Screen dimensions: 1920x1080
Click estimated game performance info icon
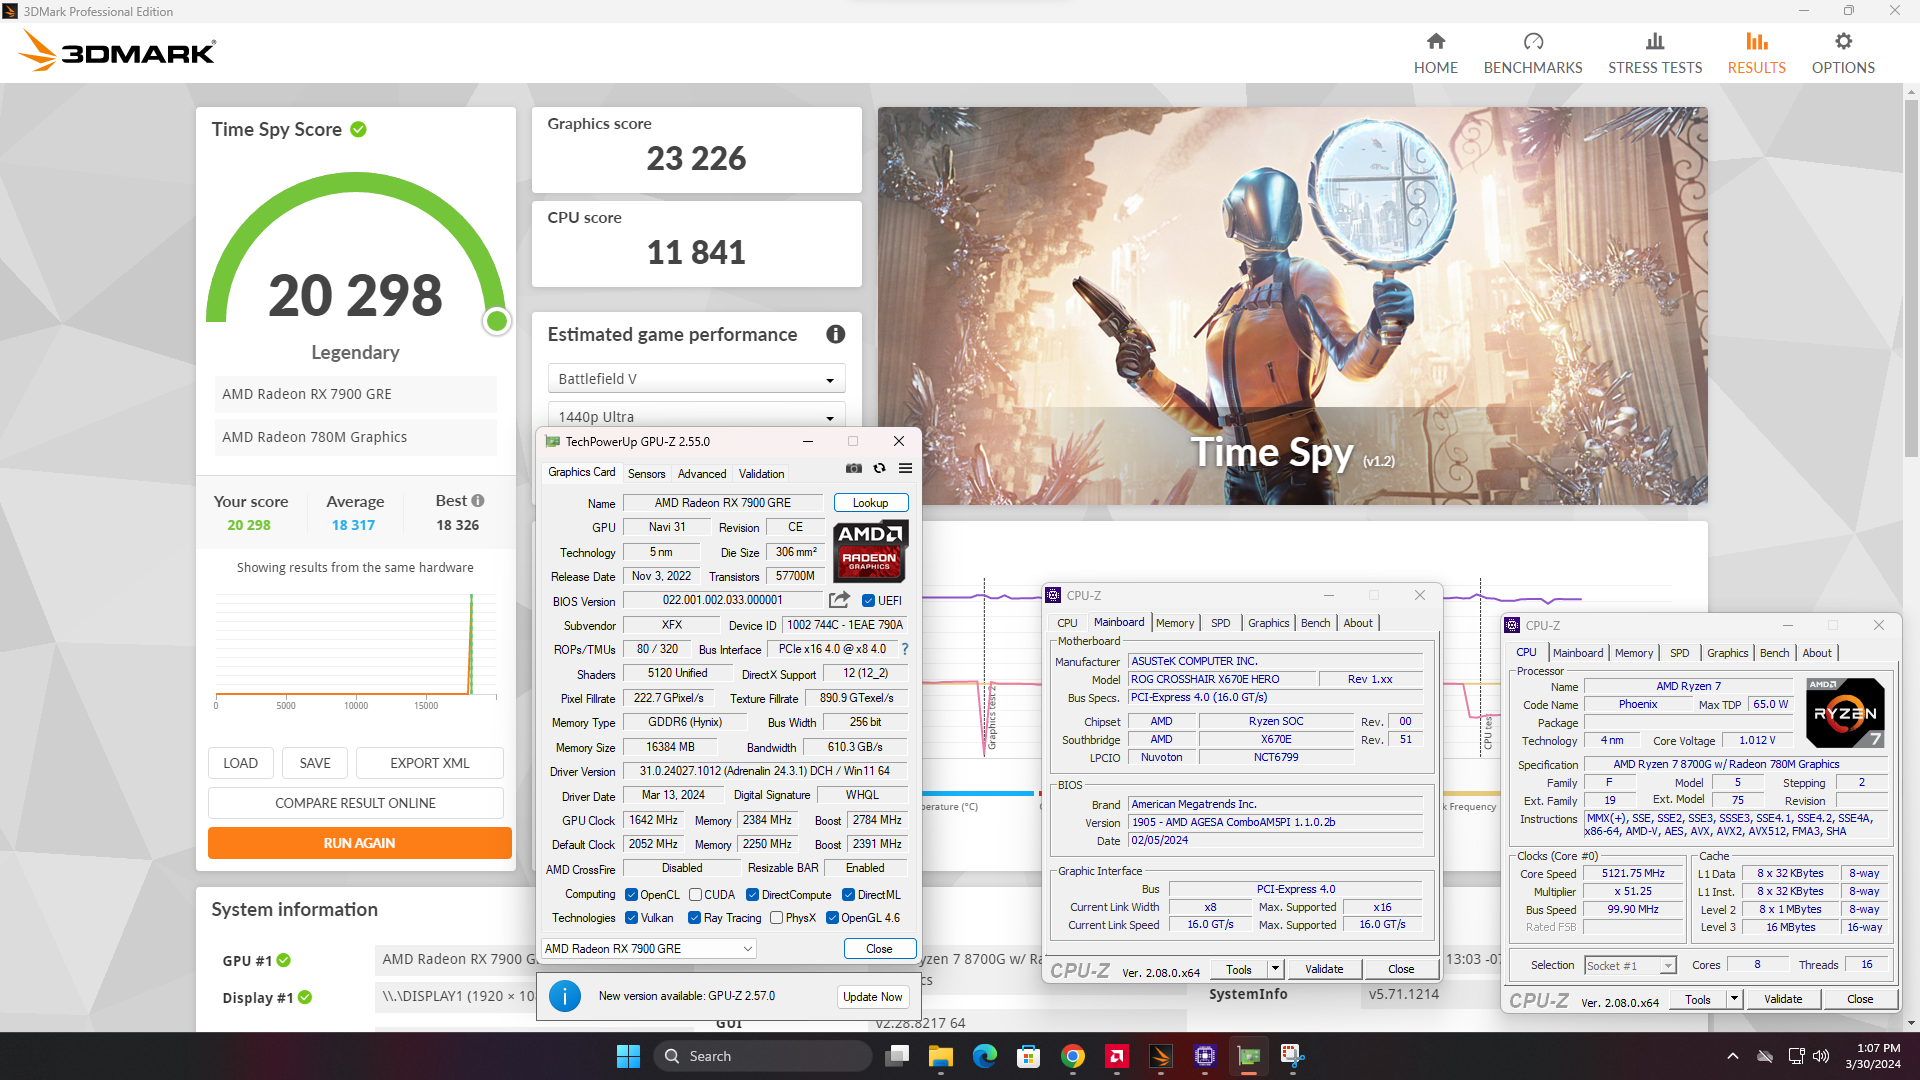[x=835, y=334]
